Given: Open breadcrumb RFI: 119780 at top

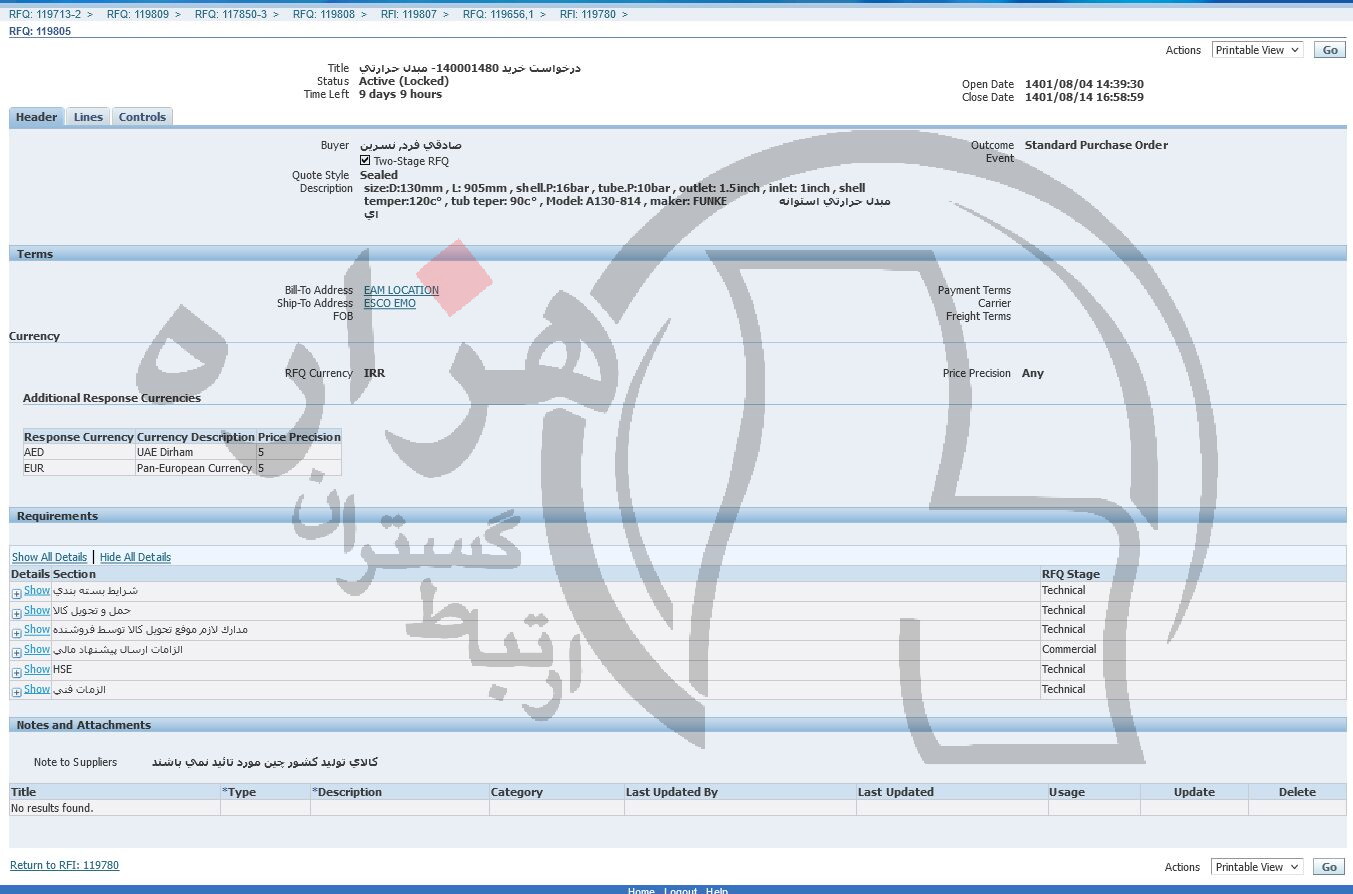Looking at the screenshot, I should (588, 14).
